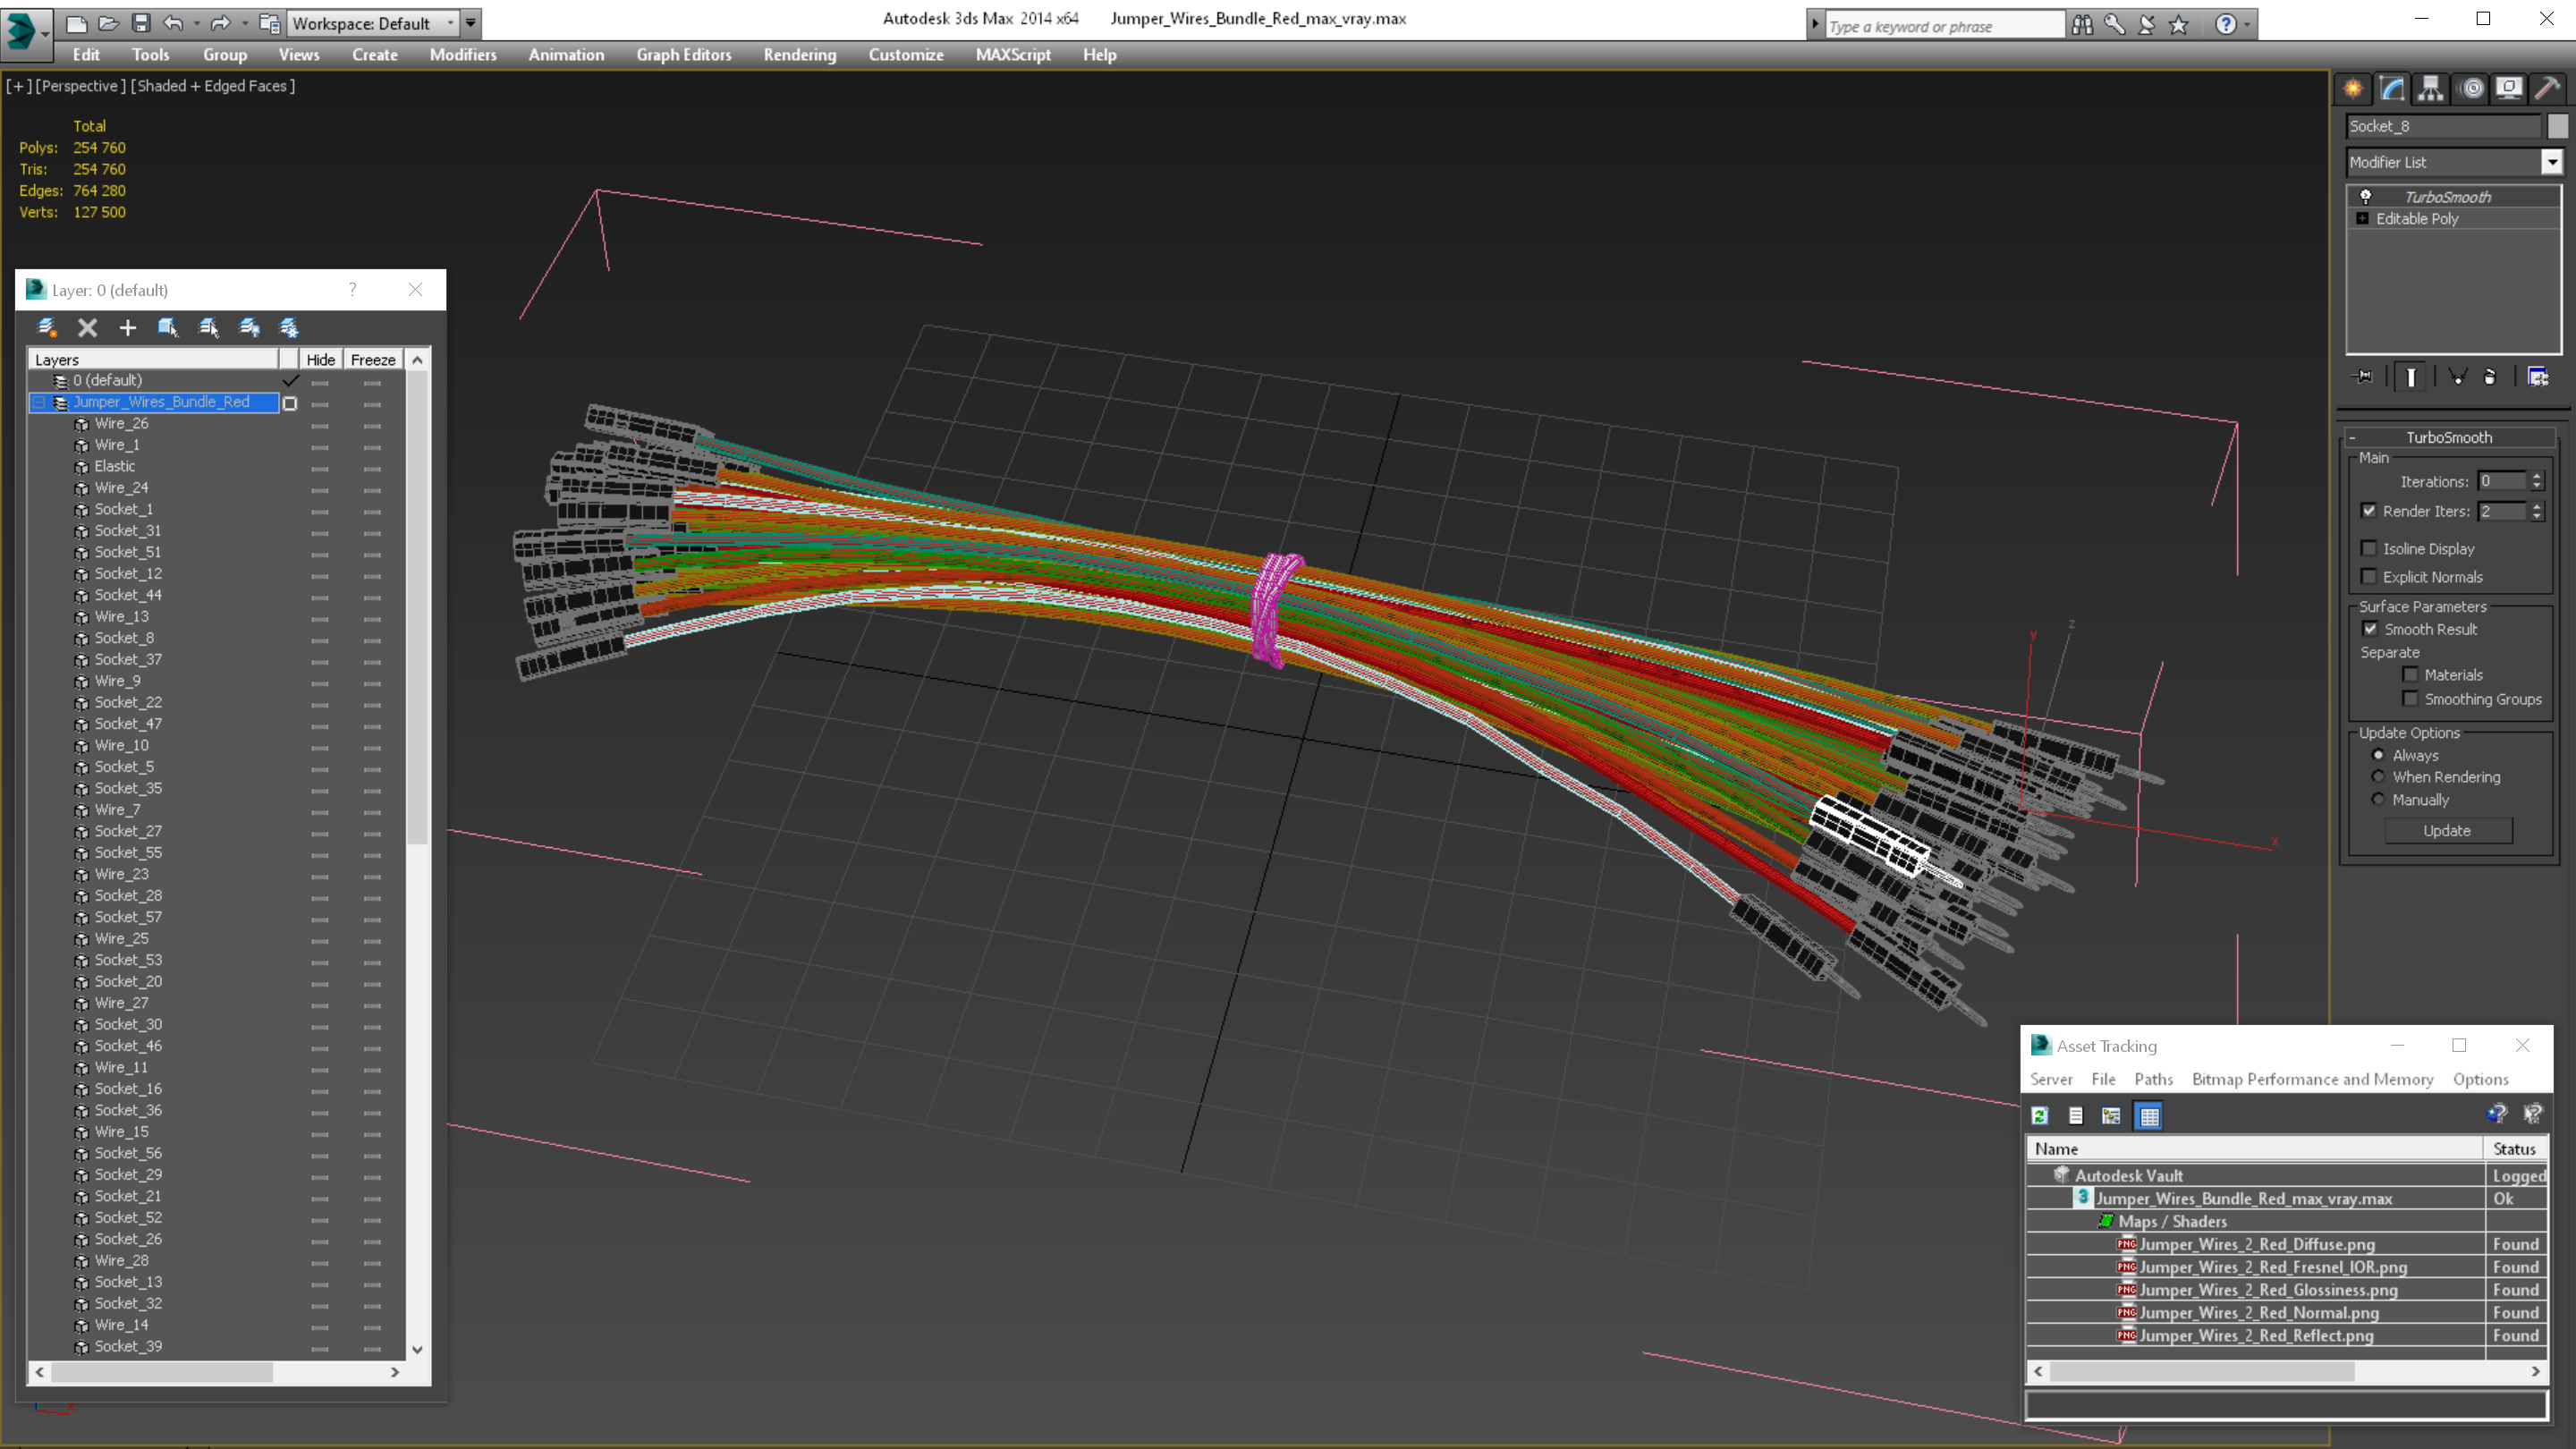Switch Asset Tracking to table view icon

coord(2148,1115)
